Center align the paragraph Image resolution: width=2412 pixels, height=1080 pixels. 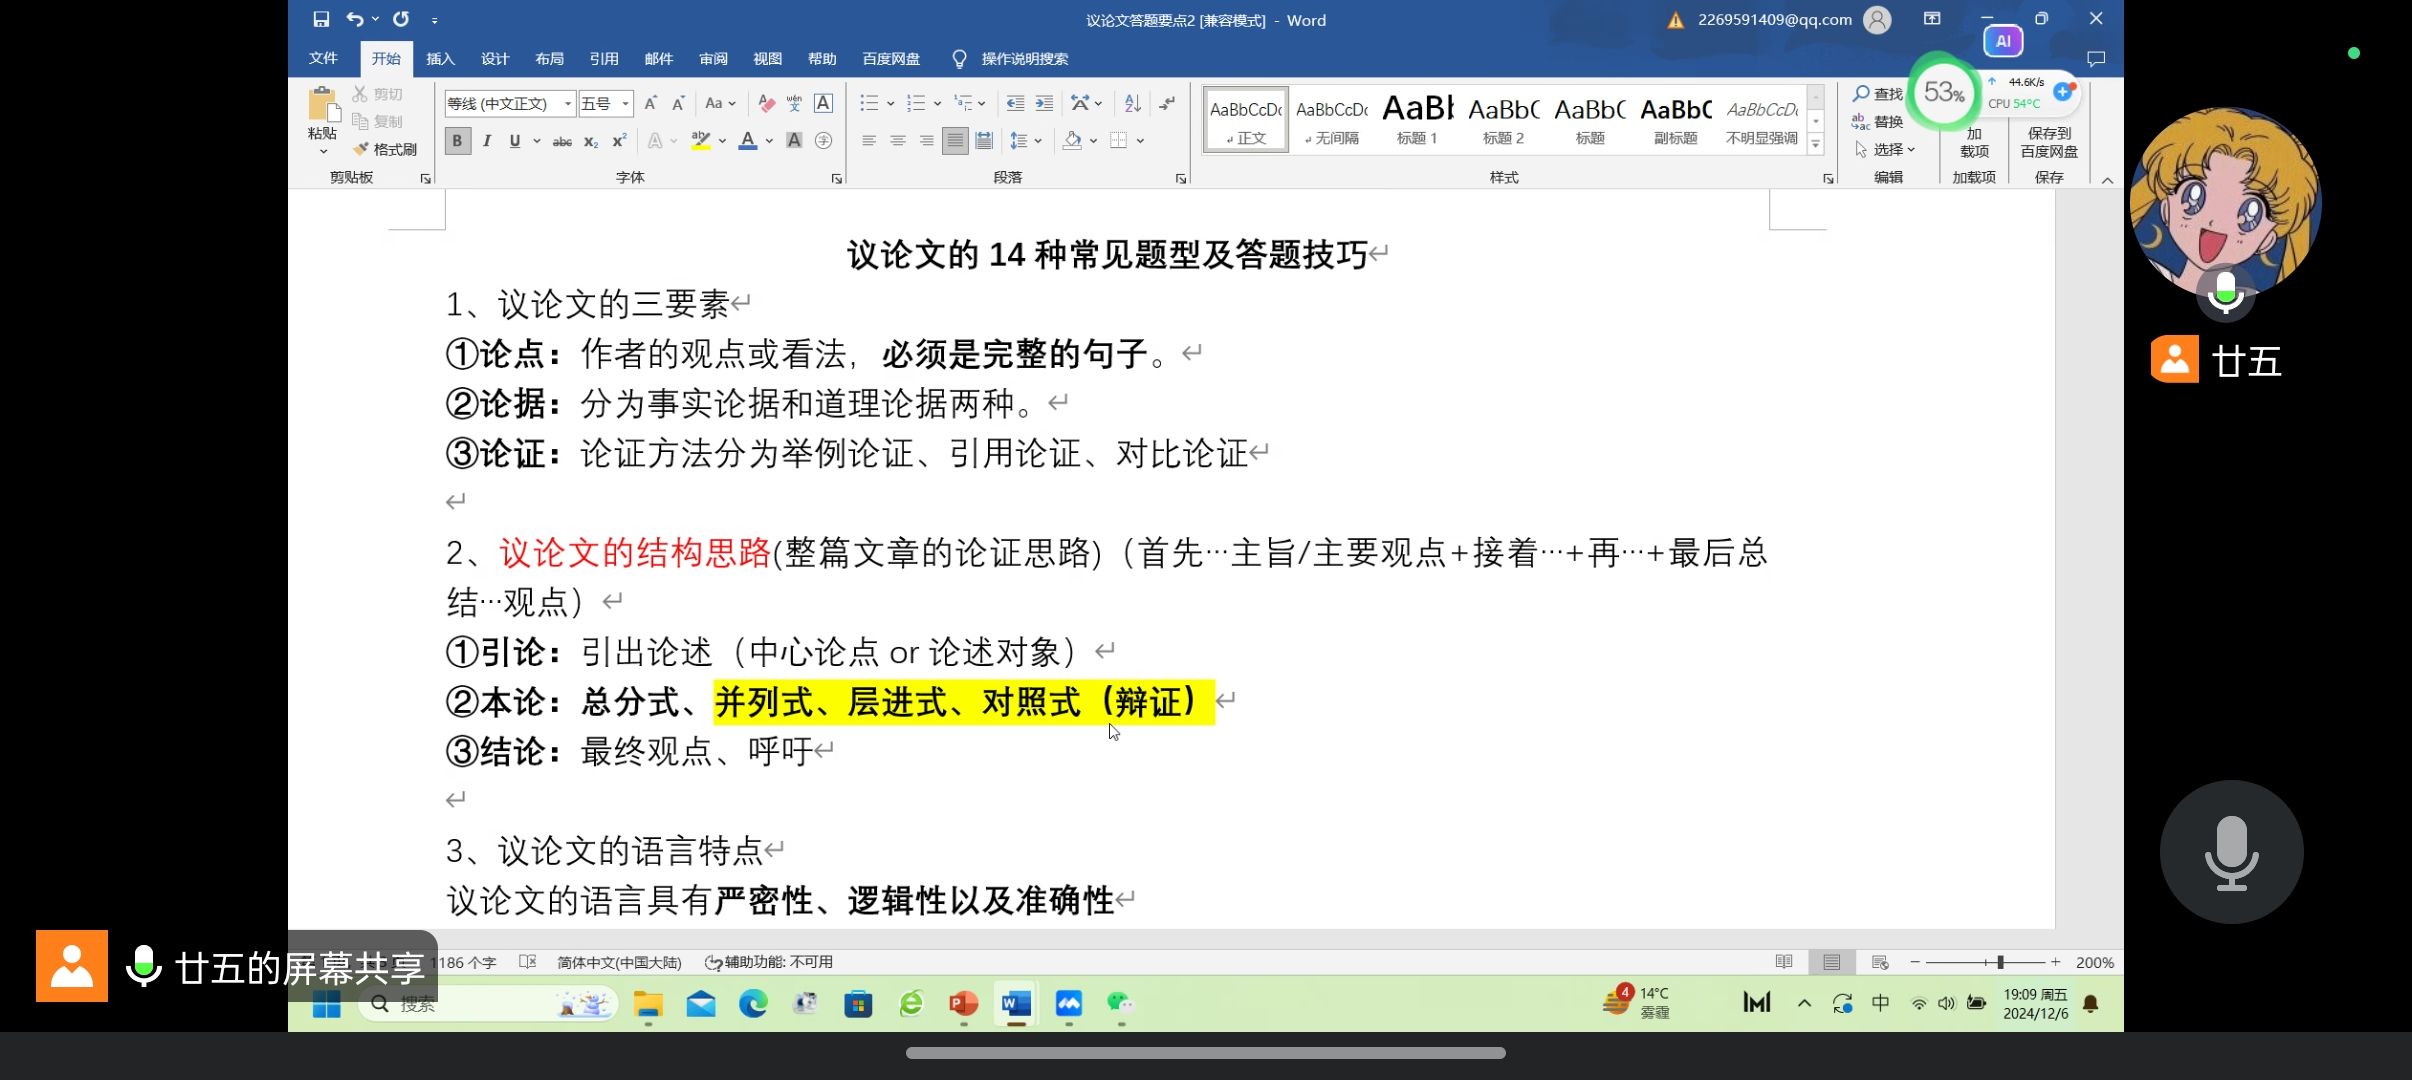897,141
